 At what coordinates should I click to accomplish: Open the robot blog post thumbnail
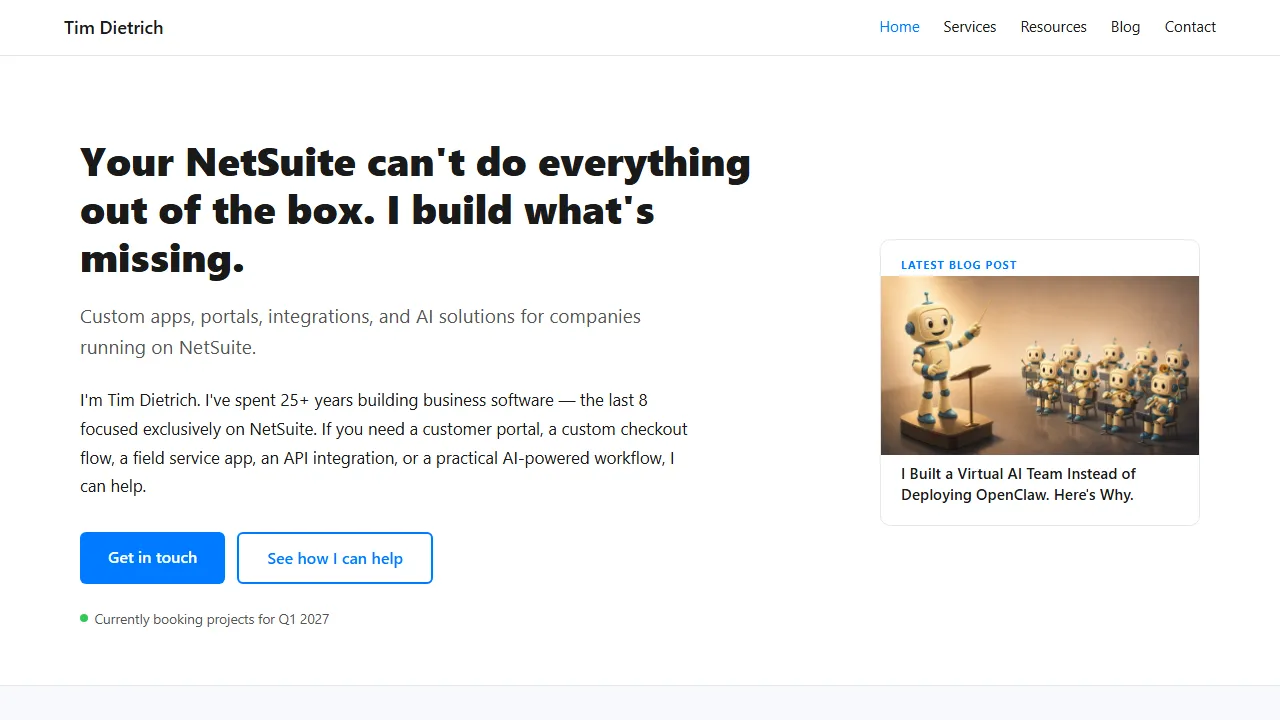(x=1039, y=365)
